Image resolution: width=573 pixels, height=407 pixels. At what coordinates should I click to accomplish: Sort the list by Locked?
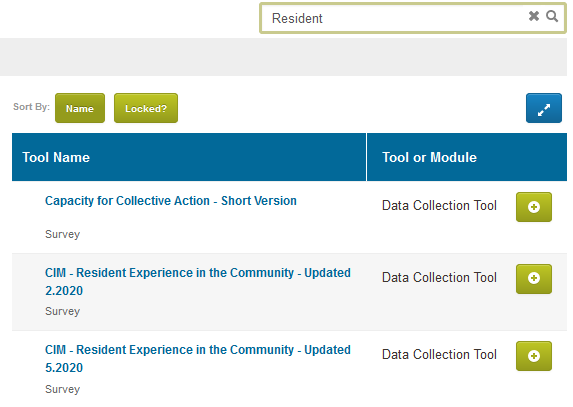pyautogui.click(x=146, y=108)
